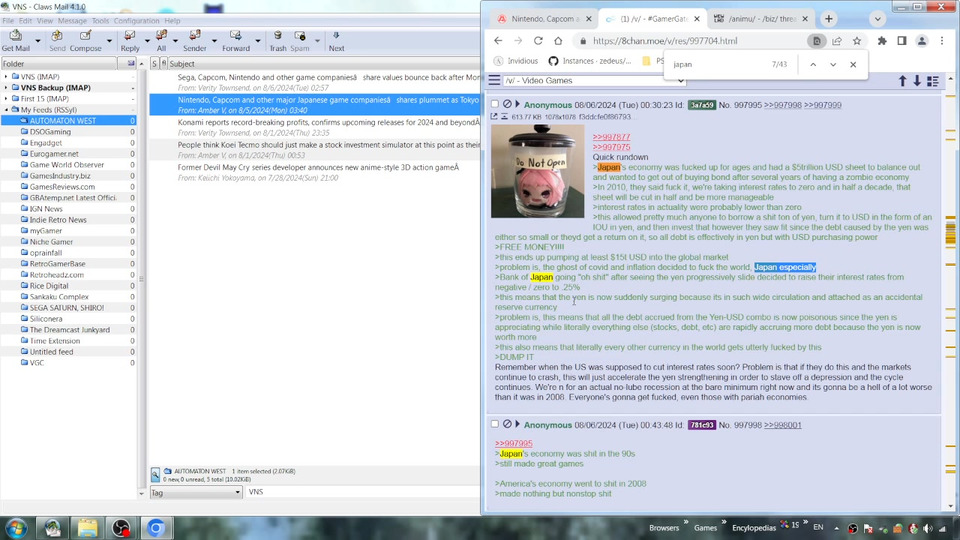Open Compose dropdown arrow
This screenshot has height=540, width=960.
109,41
